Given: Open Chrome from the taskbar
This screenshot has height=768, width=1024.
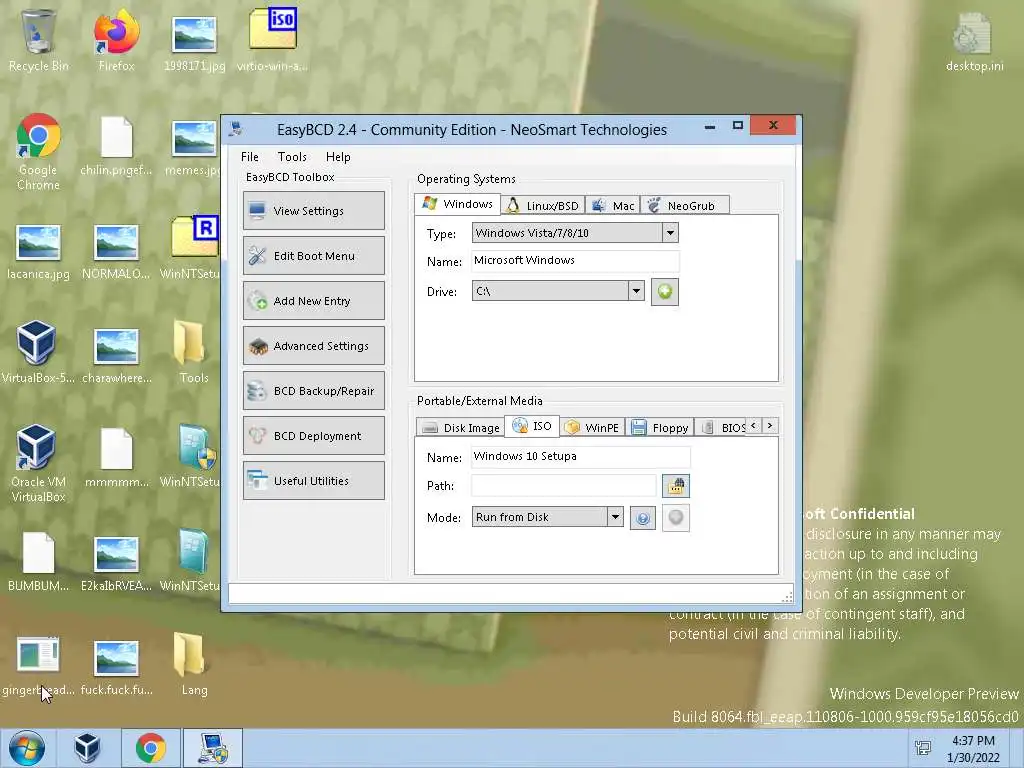Looking at the screenshot, I should pos(150,748).
